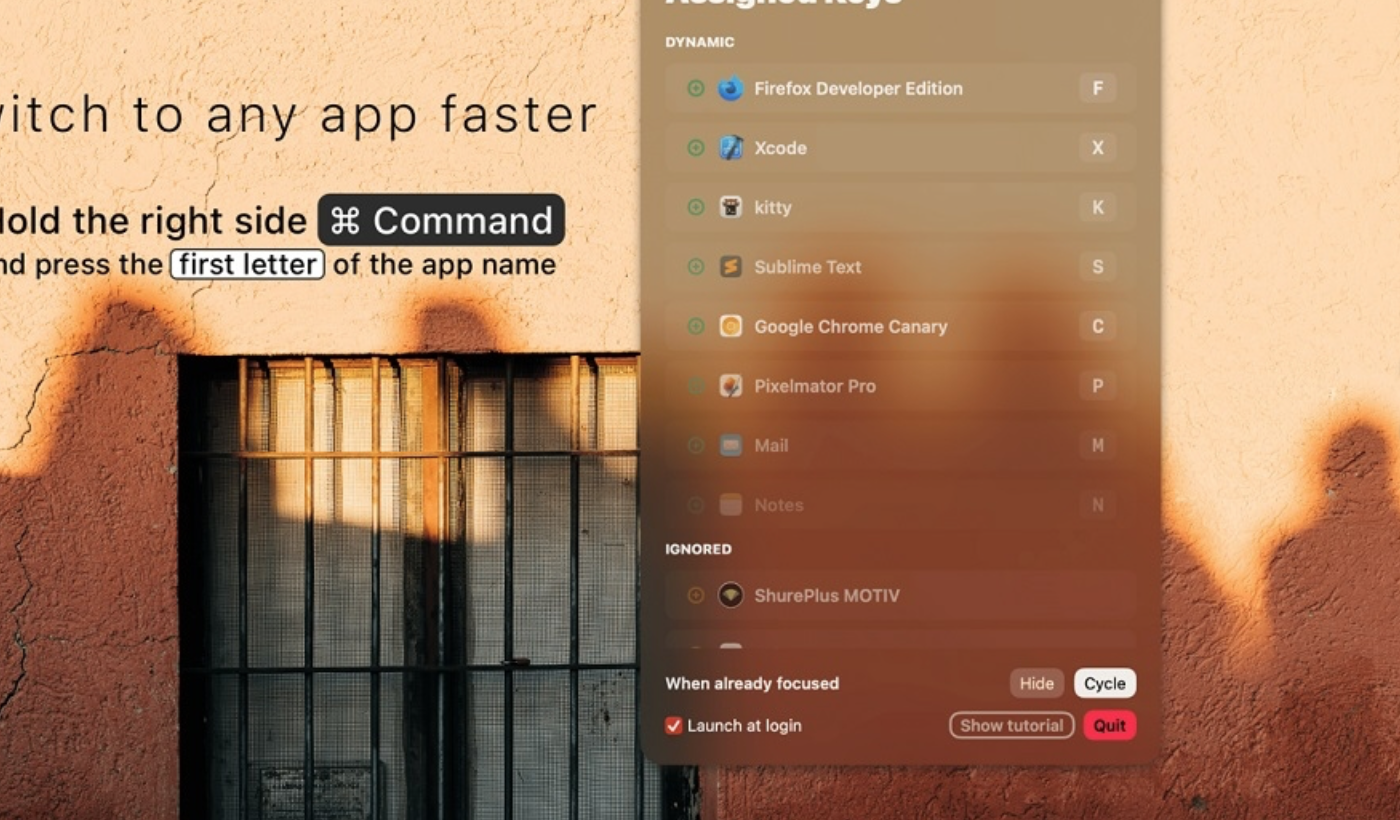Click the kitty name text

[x=772, y=207]
